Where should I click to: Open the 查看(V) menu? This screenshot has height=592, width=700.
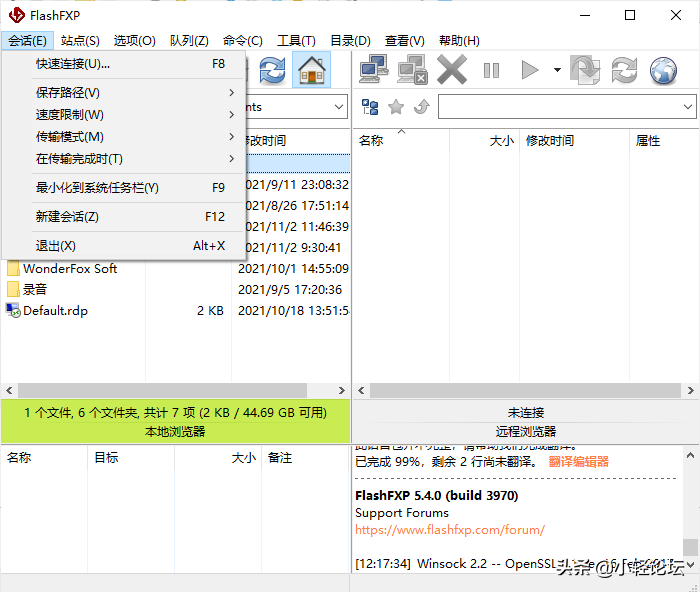(404, 41)
